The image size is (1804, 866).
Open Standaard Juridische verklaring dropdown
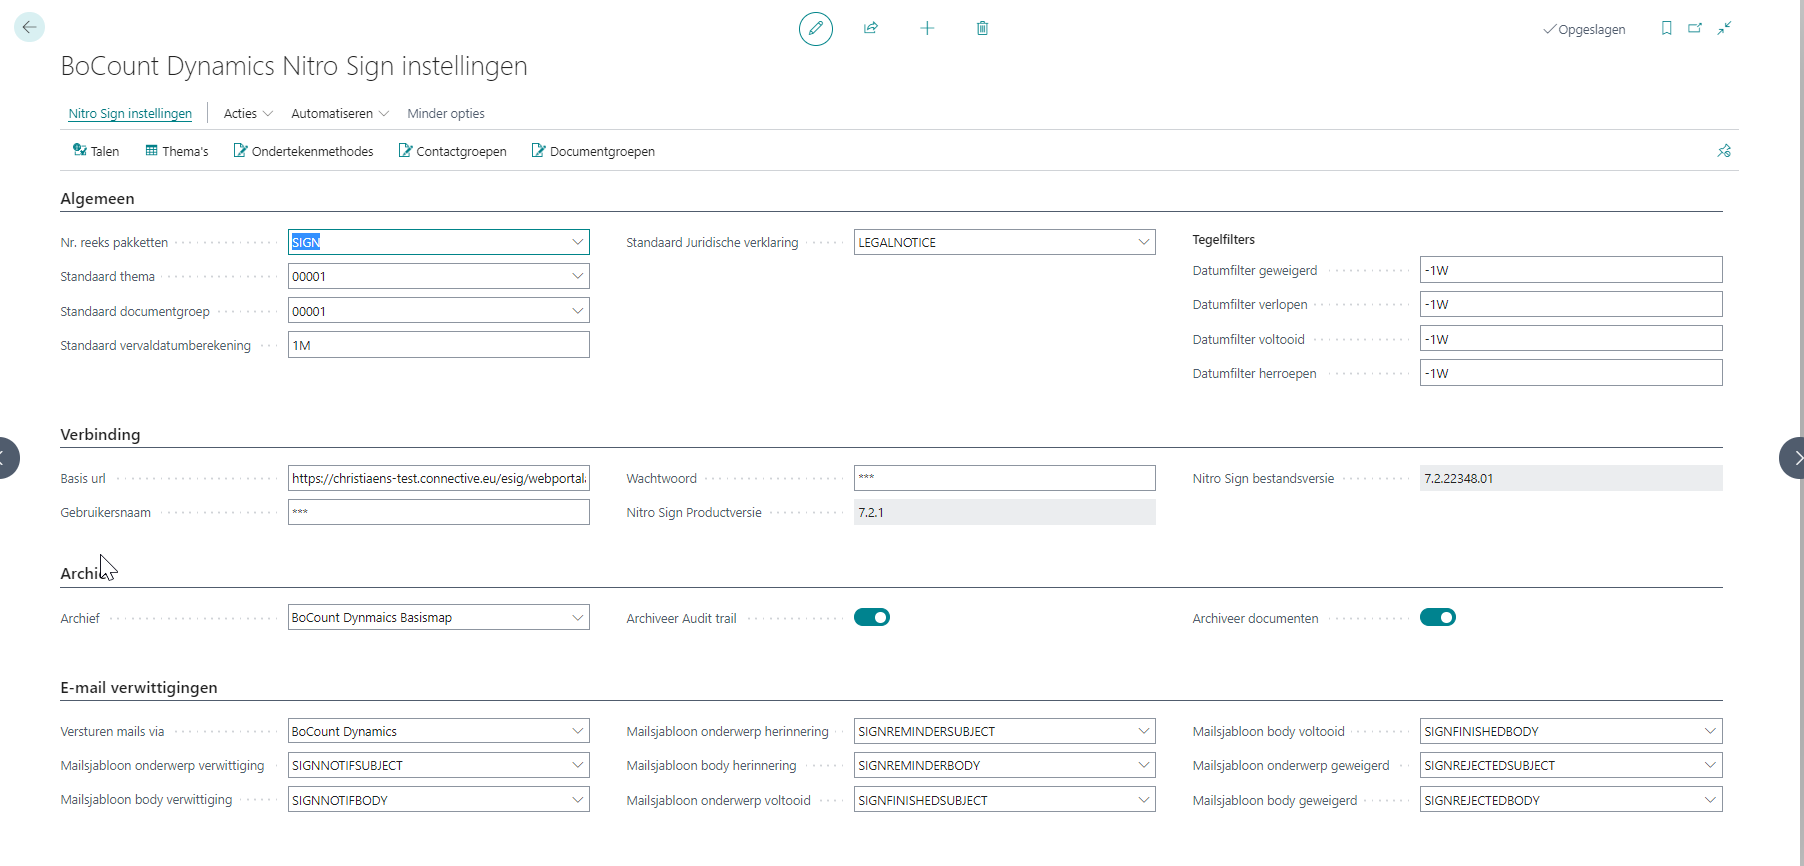coord(1143,243)
